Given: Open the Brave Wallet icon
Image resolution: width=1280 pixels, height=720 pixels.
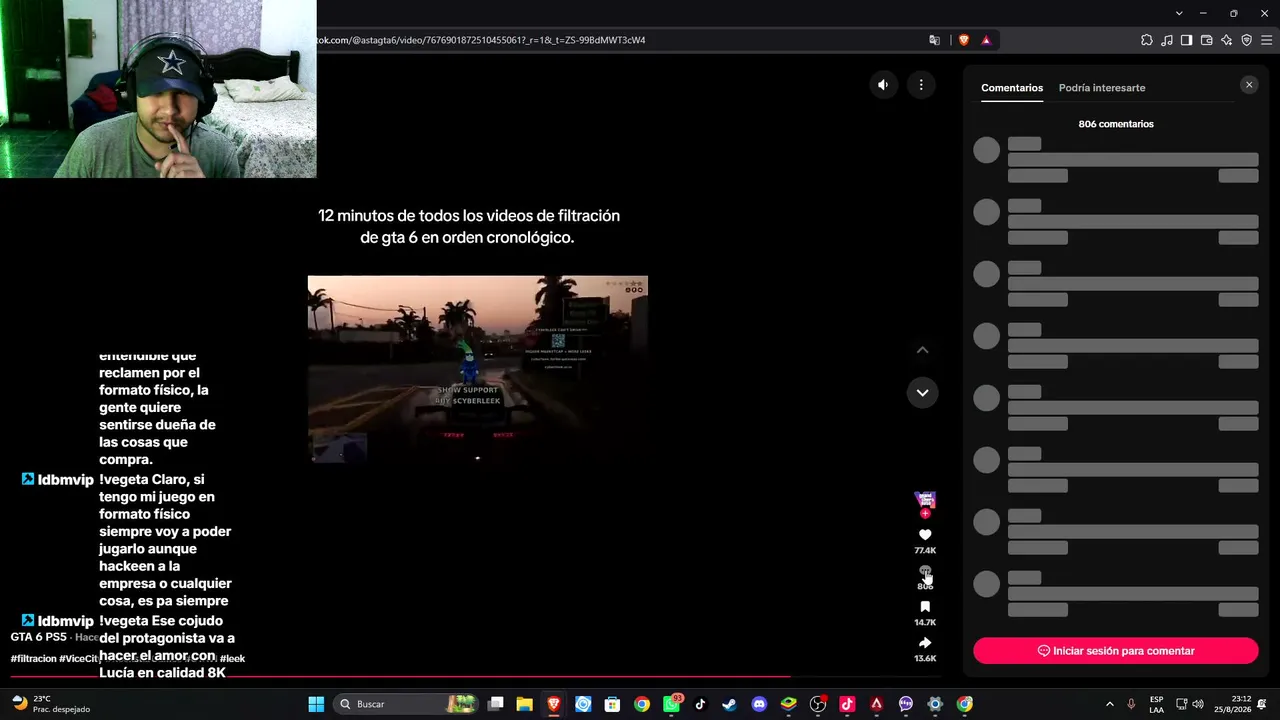Looking at the screenshot, I should coord(1207,40).
